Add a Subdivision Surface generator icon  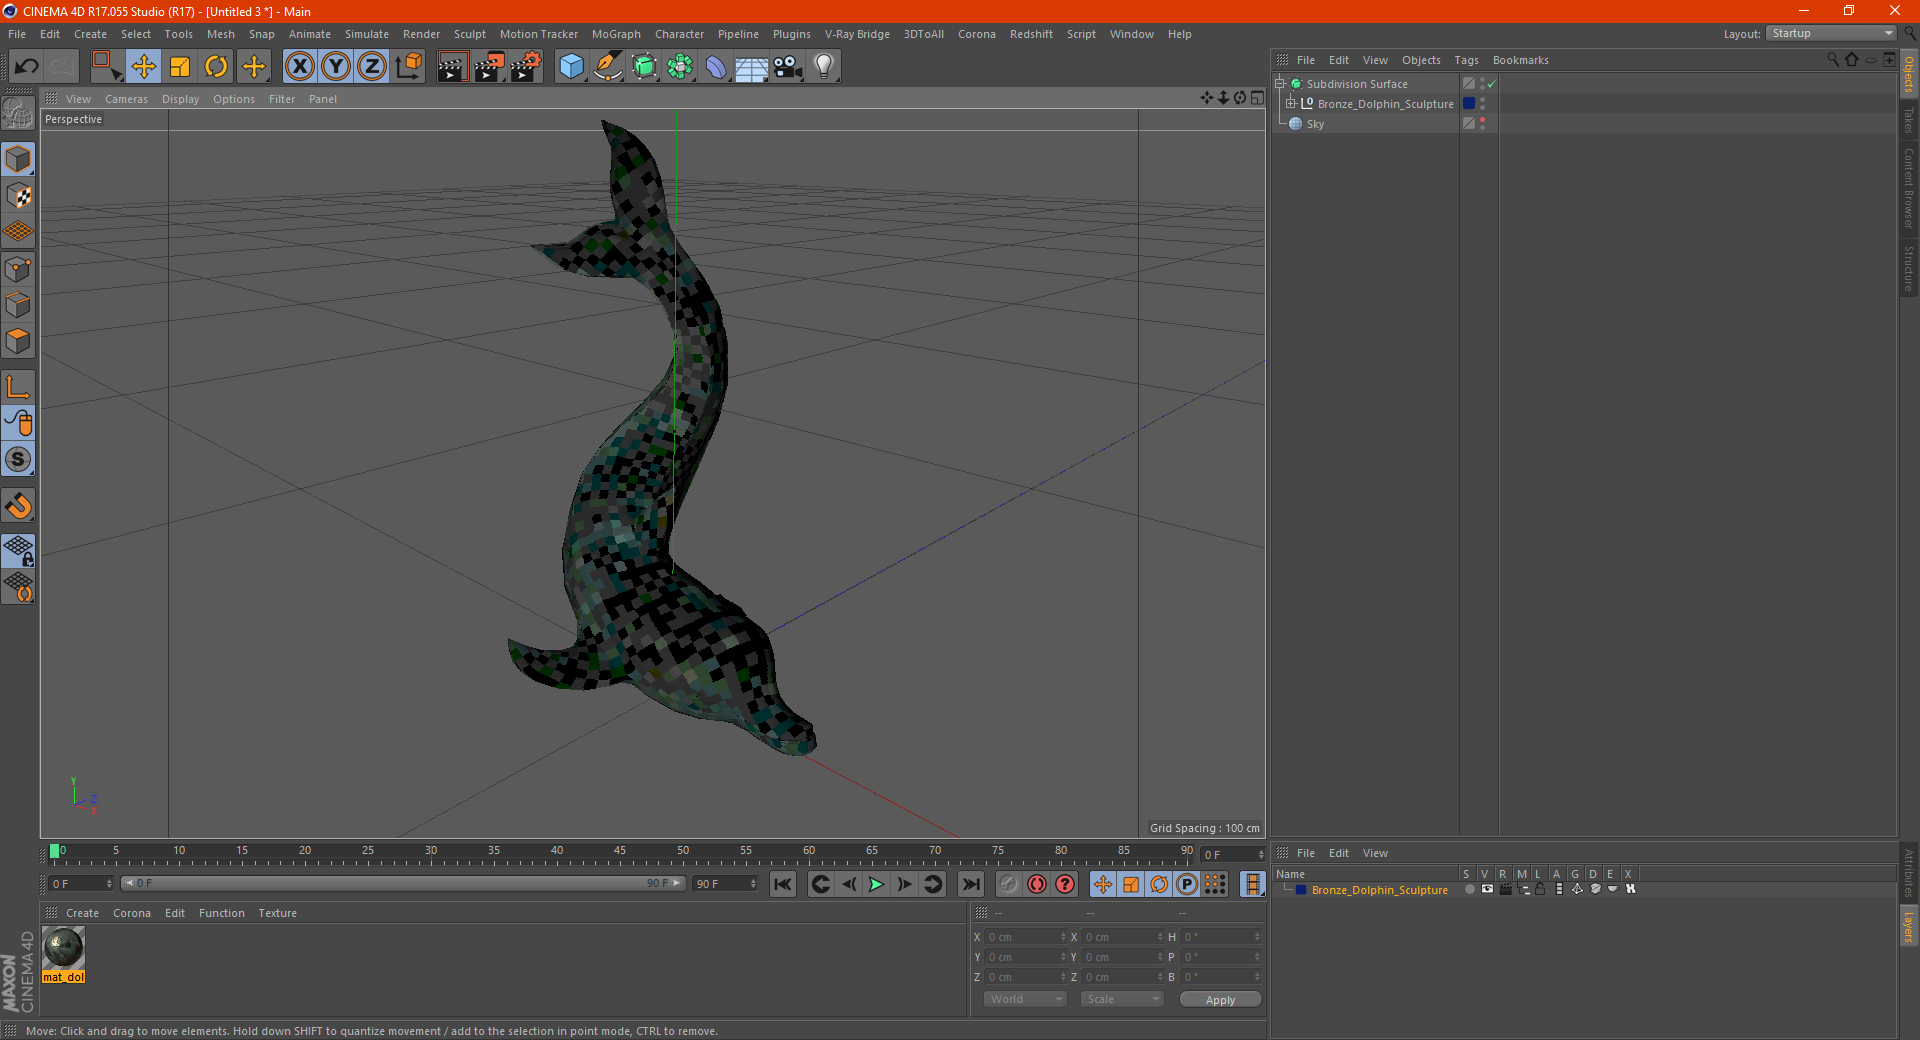644,67
